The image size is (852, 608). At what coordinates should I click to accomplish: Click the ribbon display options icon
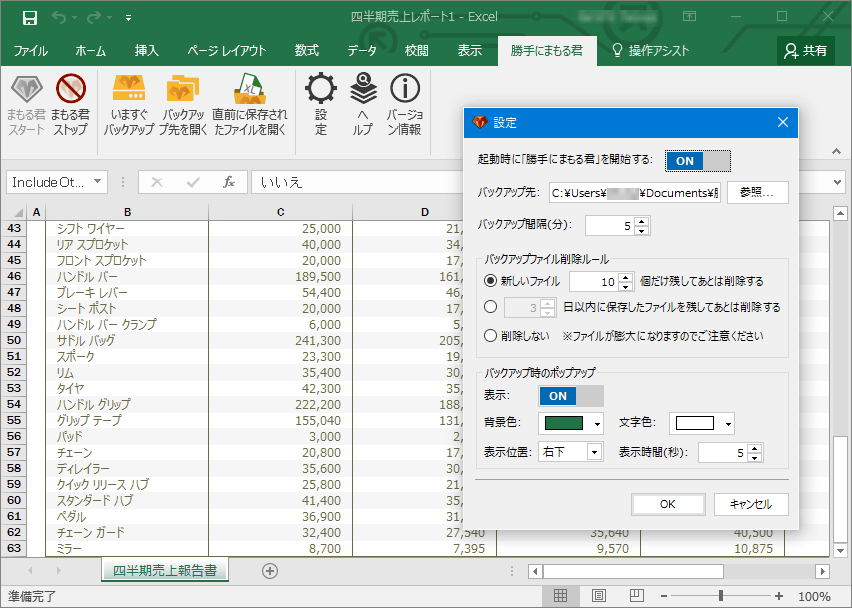click(x=690, y=17)
